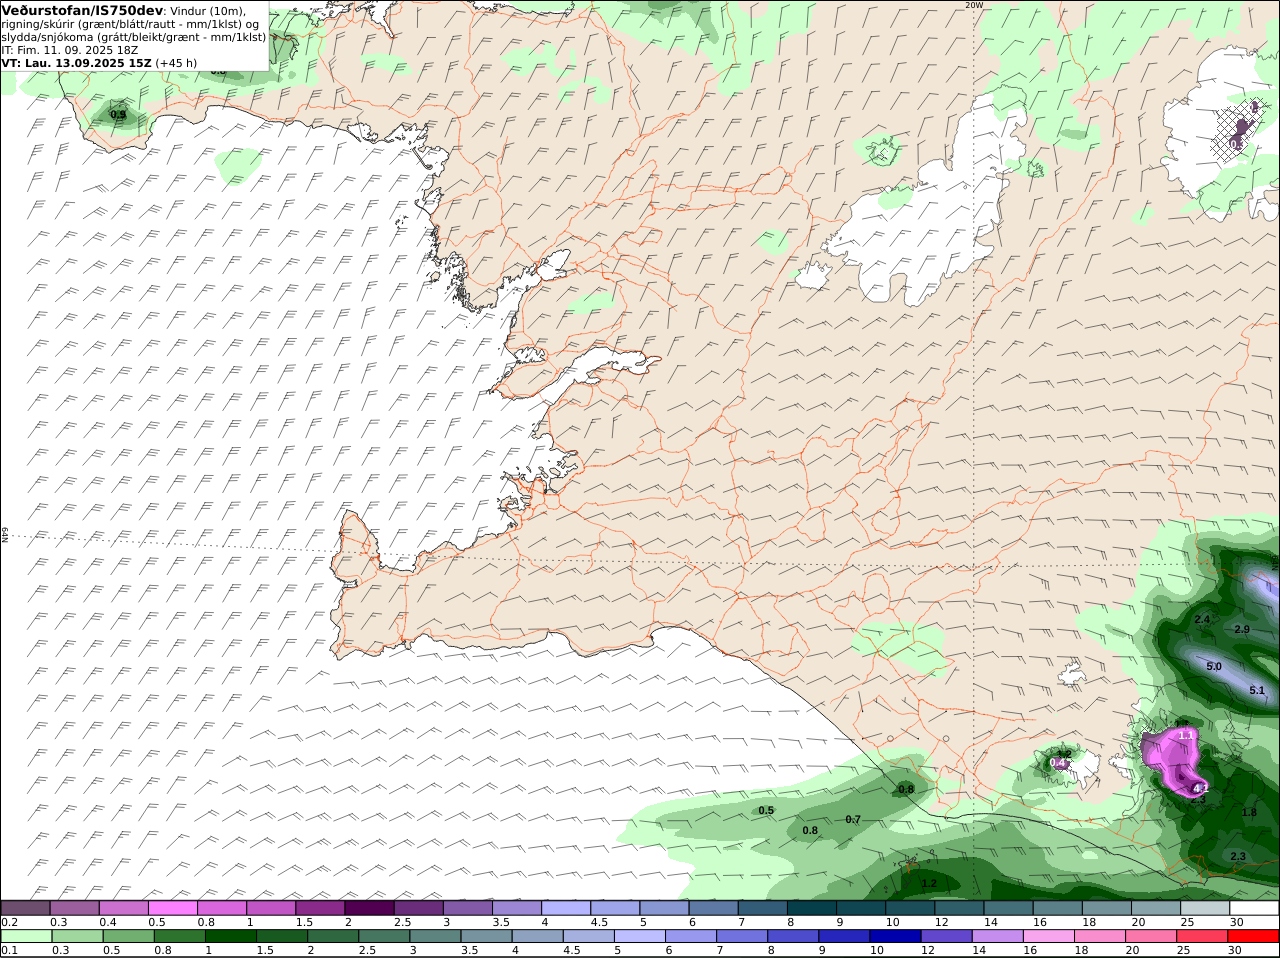Select the 0.9 precipitation value on the map
The height and width of the screenshot is (958, 1280).
point(118,115)
